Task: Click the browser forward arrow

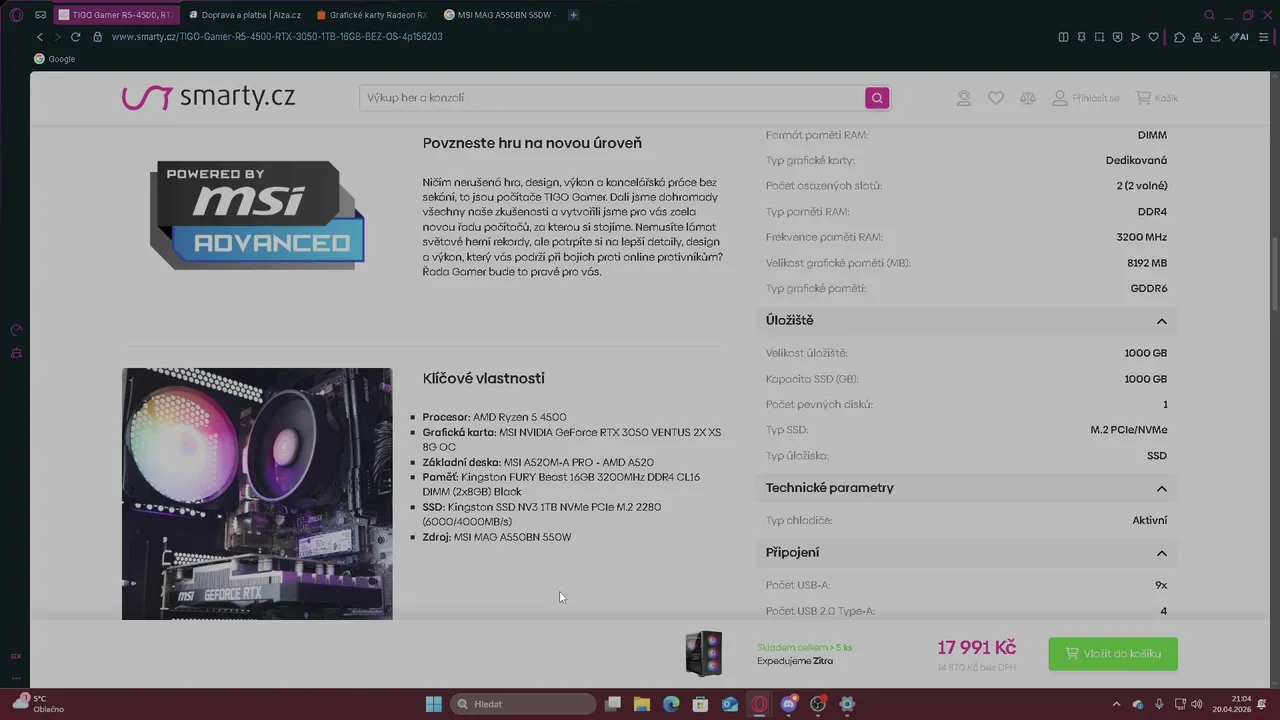Action: (x=57, y=37)
